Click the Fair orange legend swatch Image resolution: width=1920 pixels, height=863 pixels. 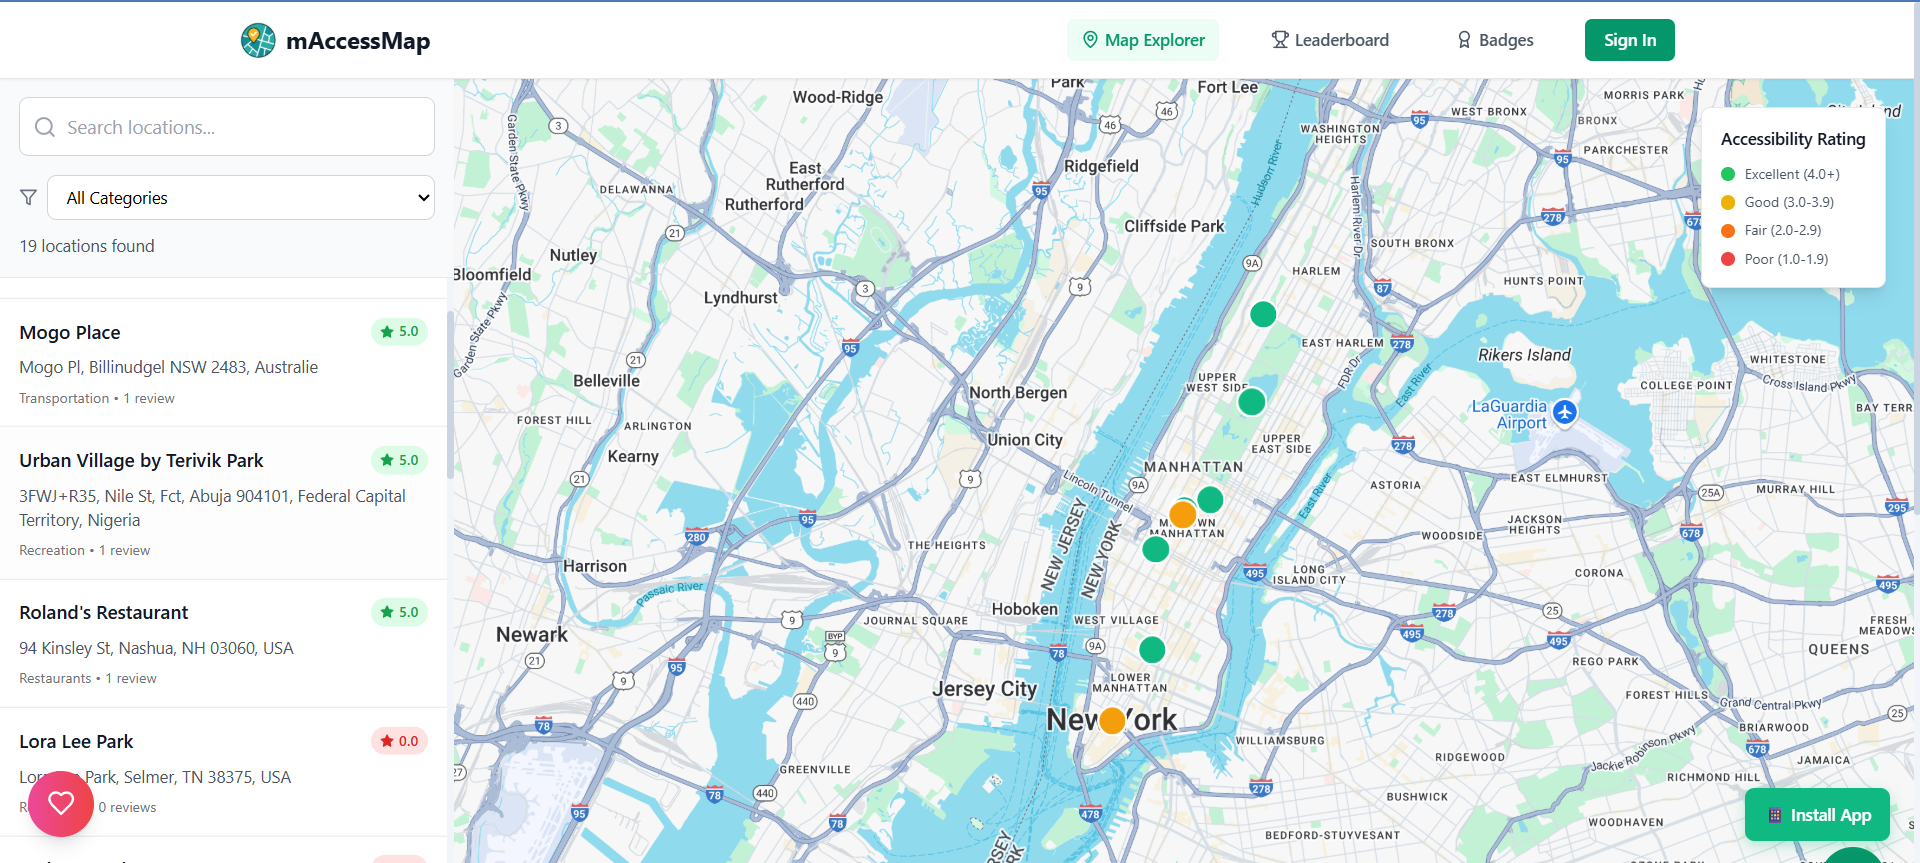click(x=1728, y=230)
